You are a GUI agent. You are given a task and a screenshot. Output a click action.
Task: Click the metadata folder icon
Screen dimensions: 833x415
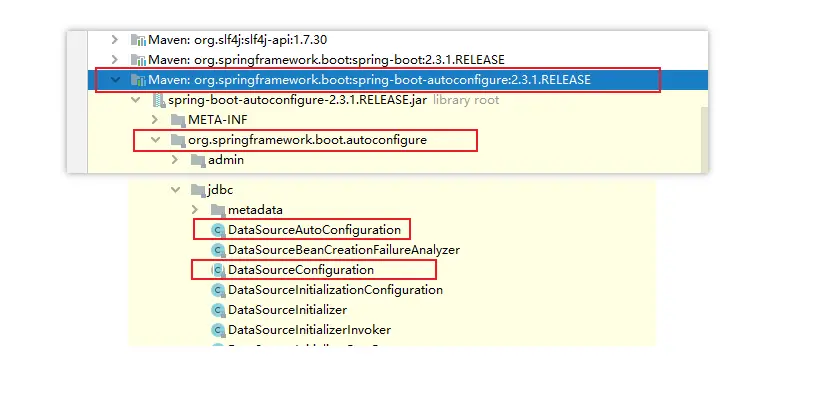[218, 210]
